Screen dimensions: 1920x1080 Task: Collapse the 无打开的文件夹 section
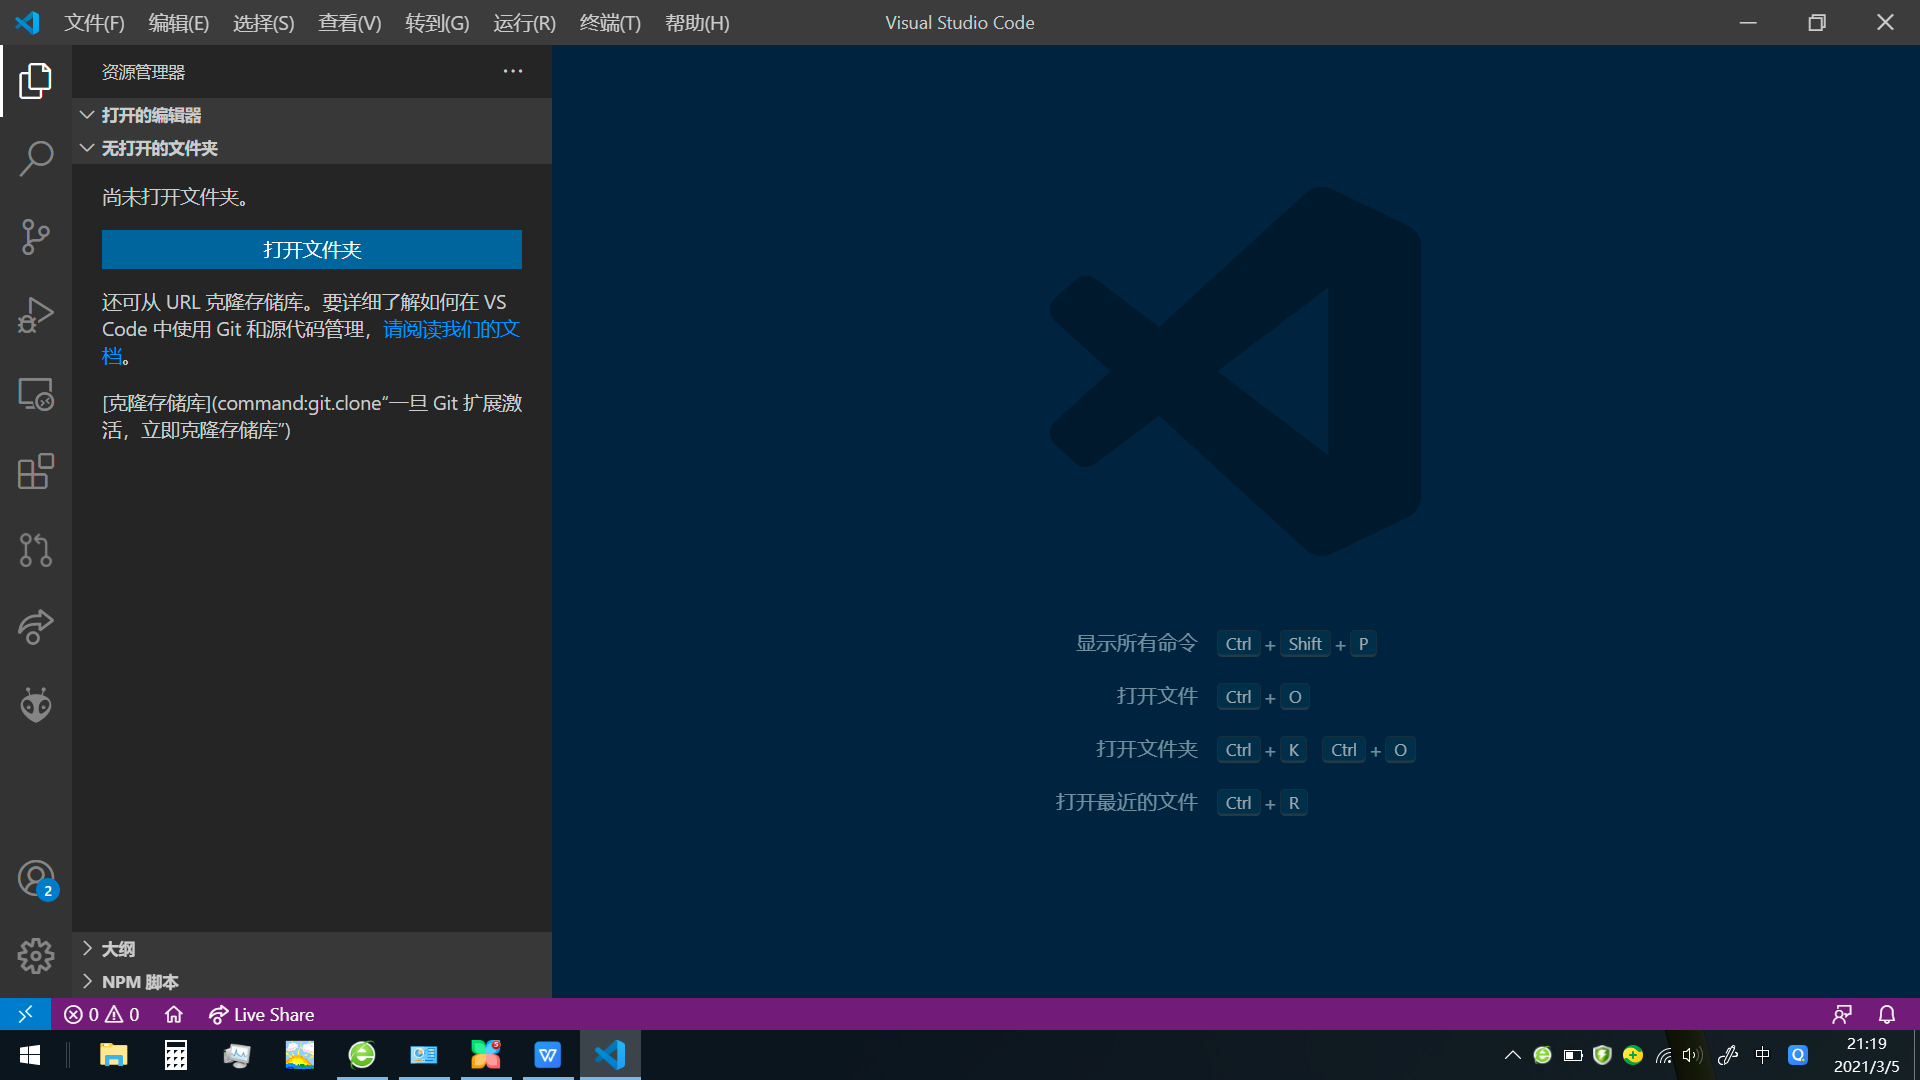pos(159,148)
